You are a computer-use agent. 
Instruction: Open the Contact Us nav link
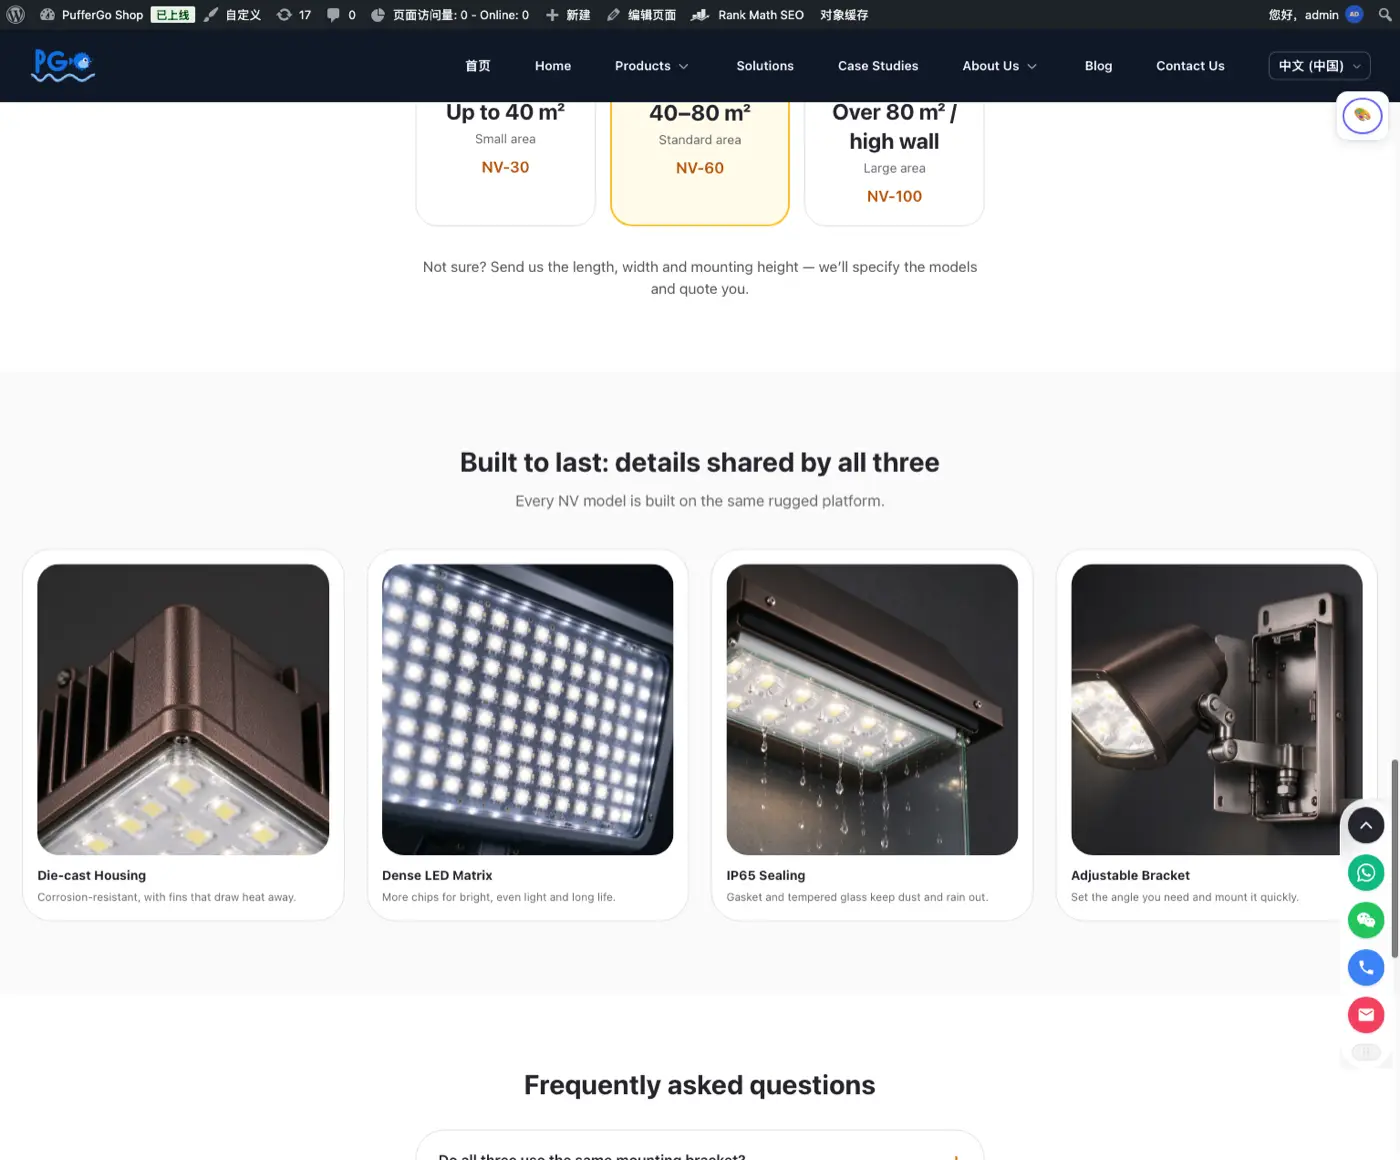(1190, 66)
